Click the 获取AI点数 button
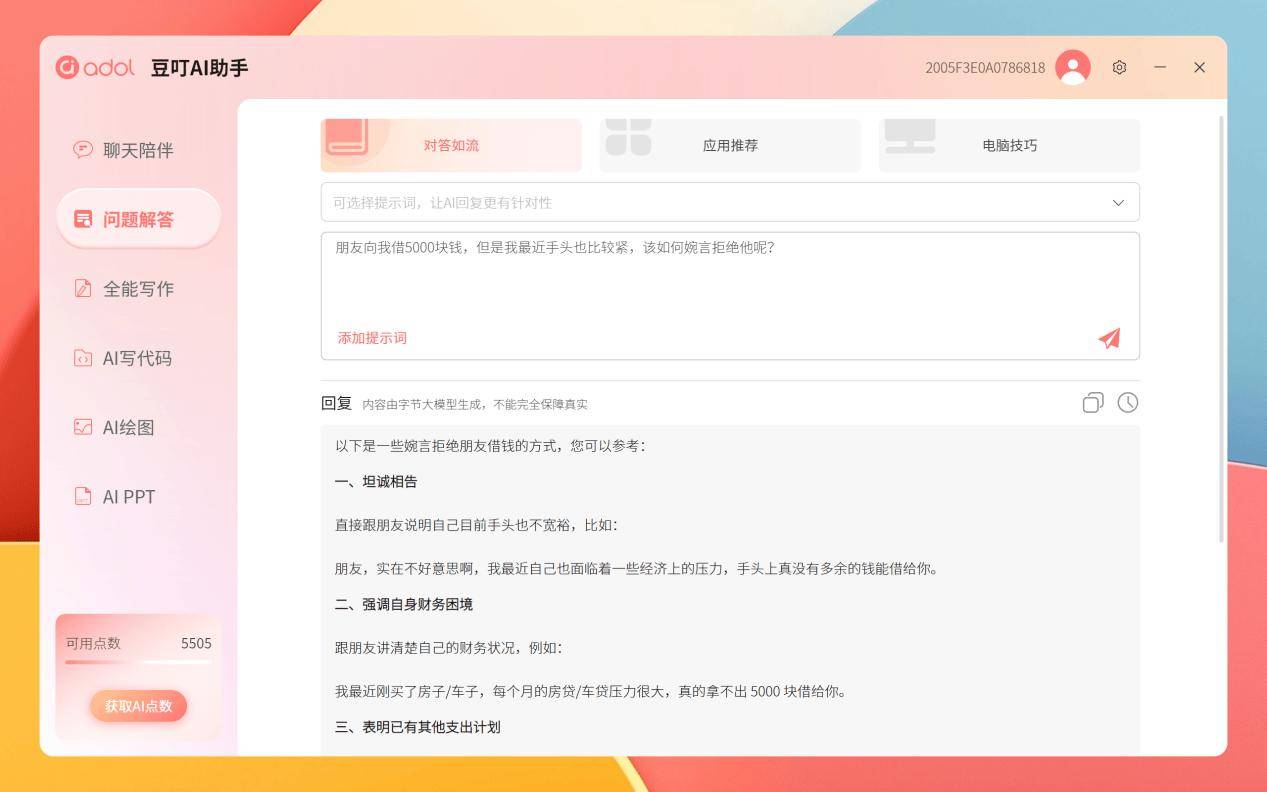 pos(138,706)
